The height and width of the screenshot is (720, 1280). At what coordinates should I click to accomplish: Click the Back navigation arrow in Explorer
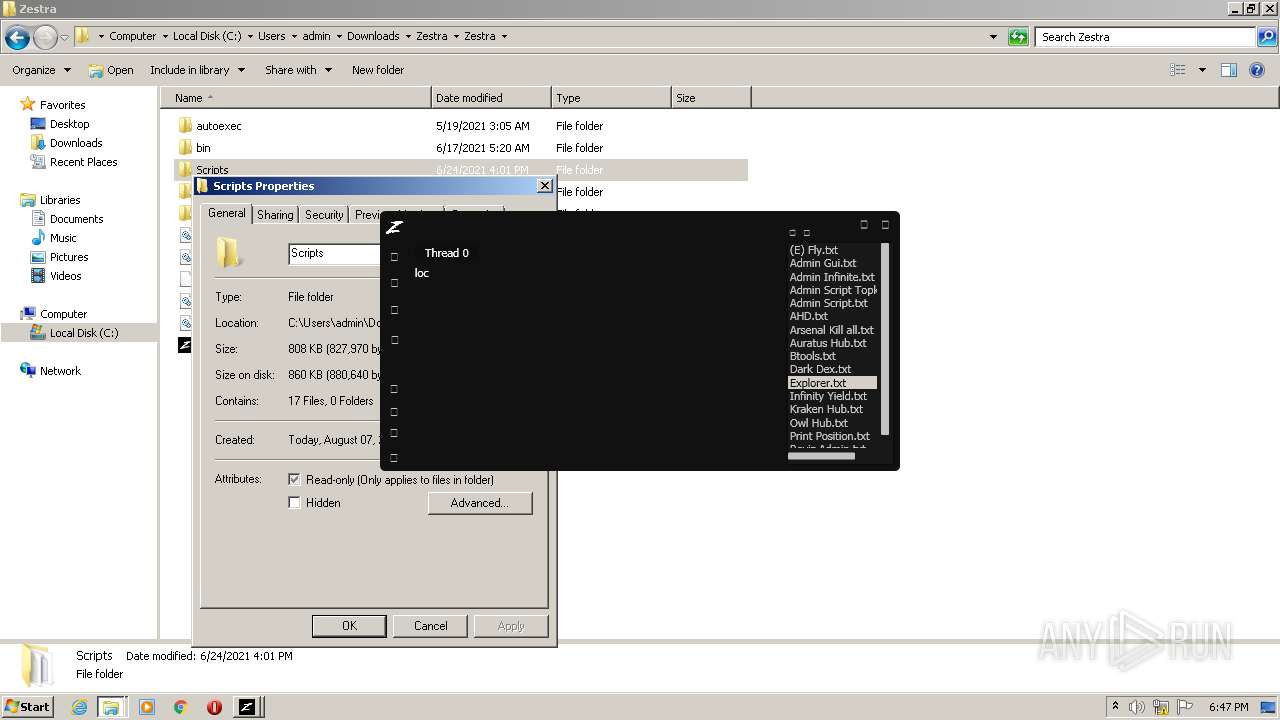17,37
